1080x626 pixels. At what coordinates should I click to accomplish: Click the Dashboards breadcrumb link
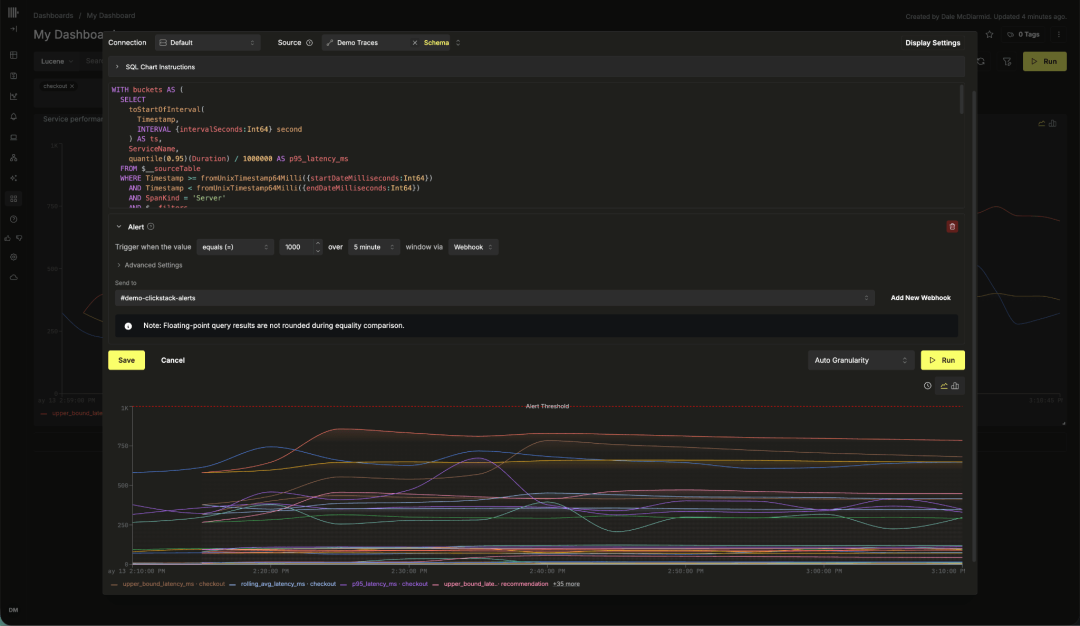click(53, 15)
